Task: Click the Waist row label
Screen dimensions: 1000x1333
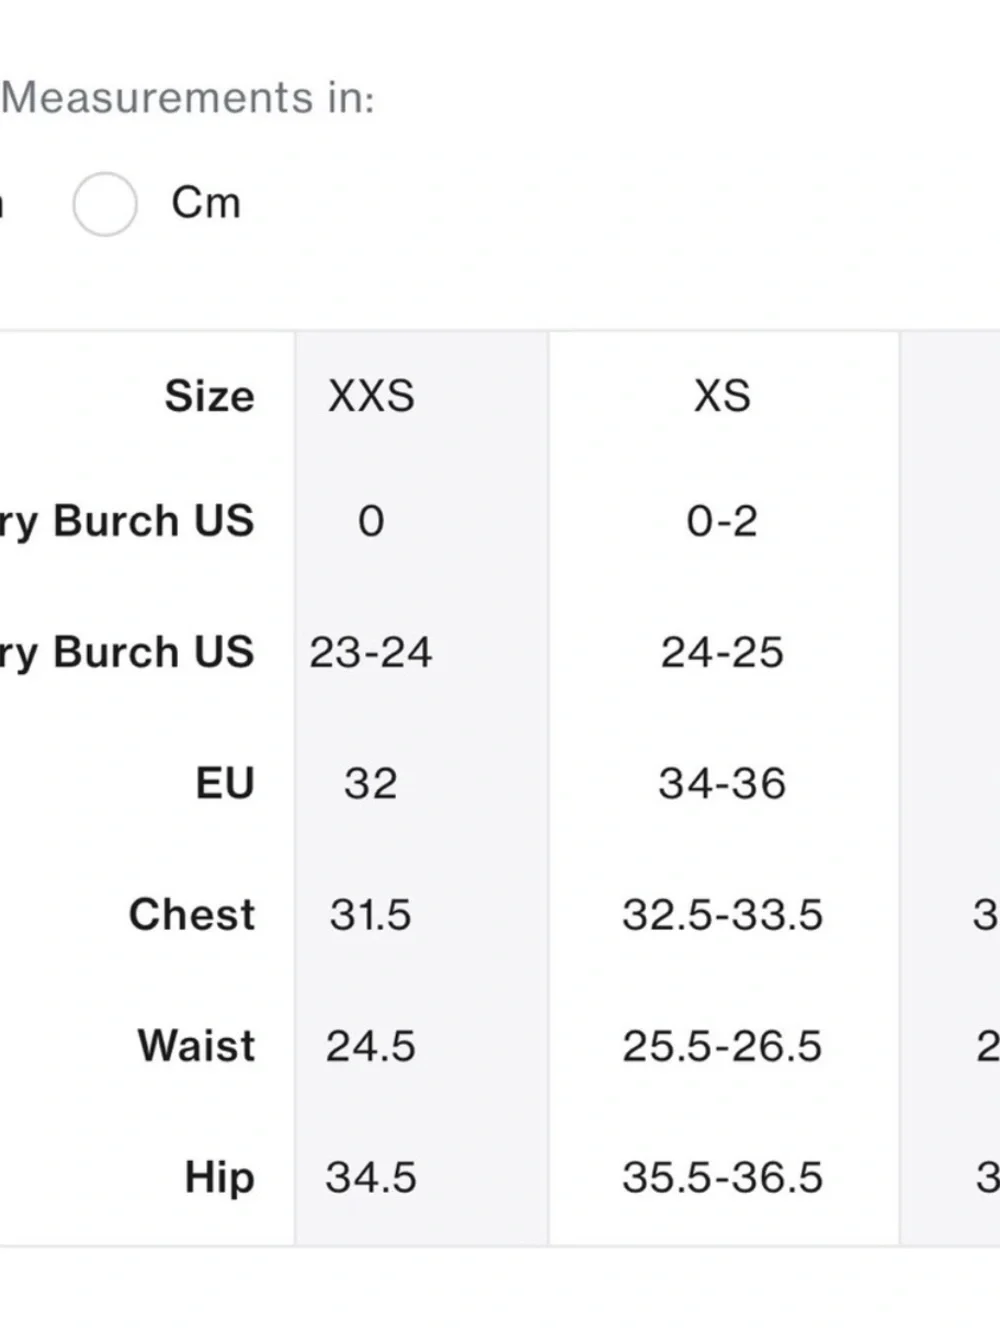Action: 197,1046
